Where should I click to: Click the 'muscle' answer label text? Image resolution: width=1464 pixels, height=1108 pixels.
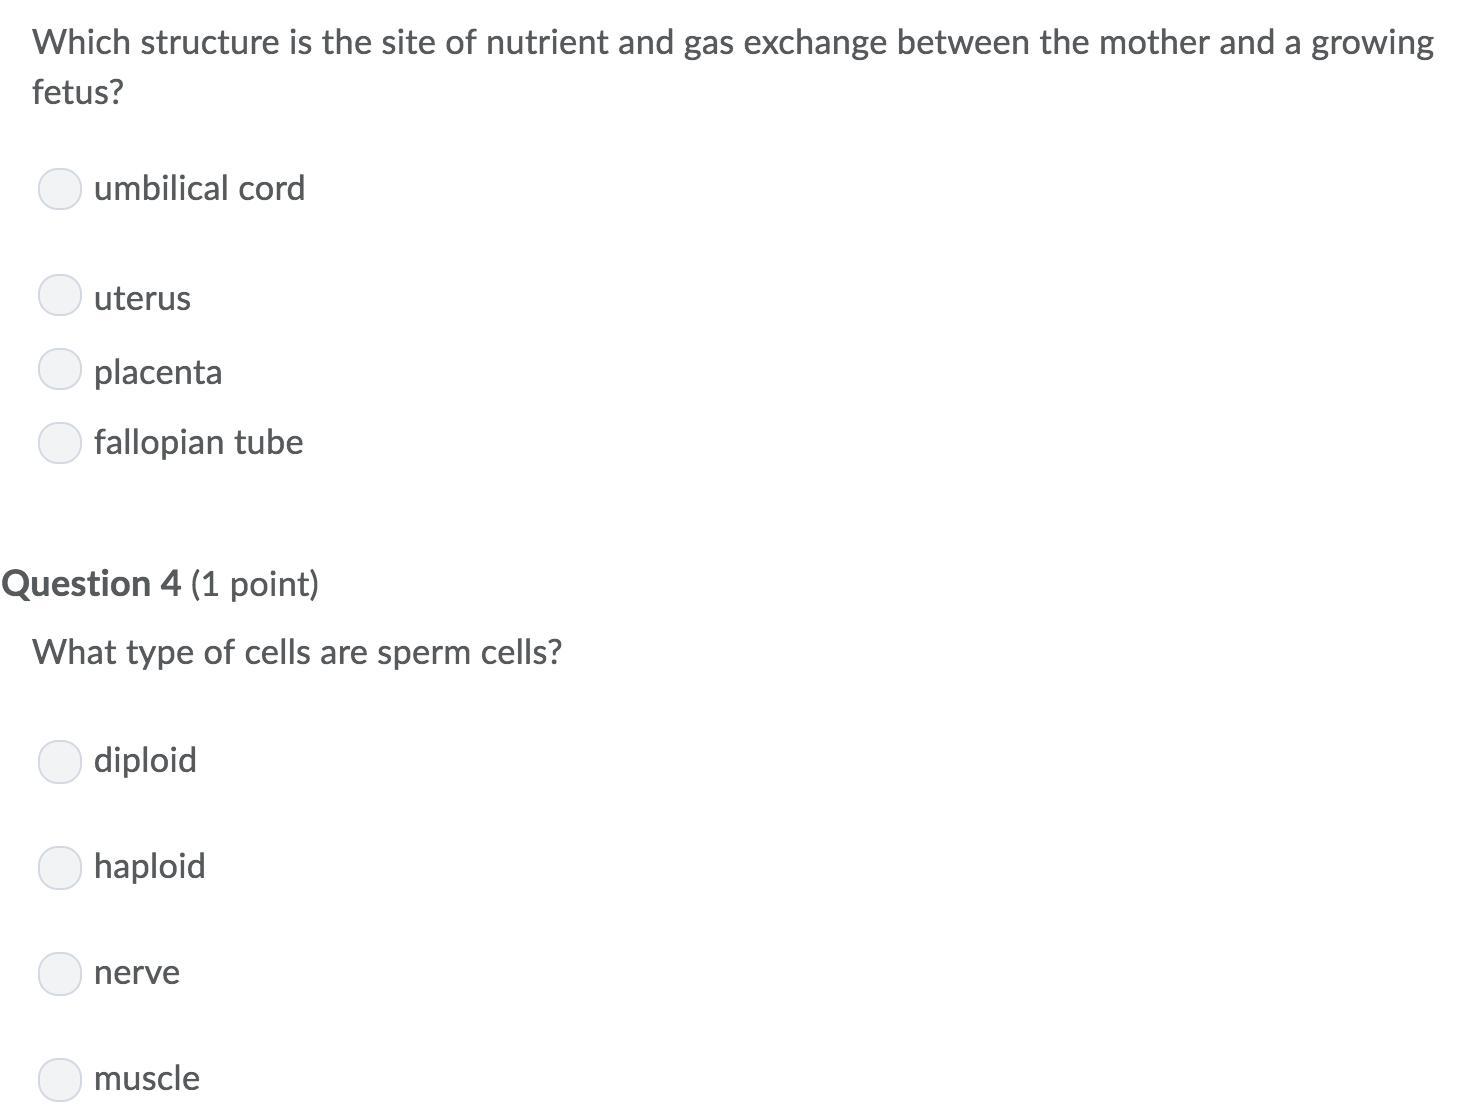(146, 1078)
